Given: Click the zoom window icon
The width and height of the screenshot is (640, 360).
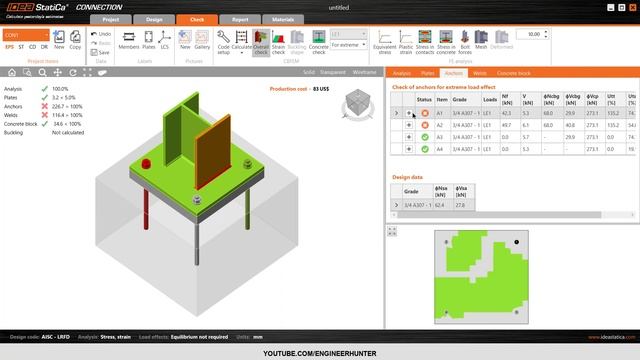Looking at the screenshot, I should (27, 72).
